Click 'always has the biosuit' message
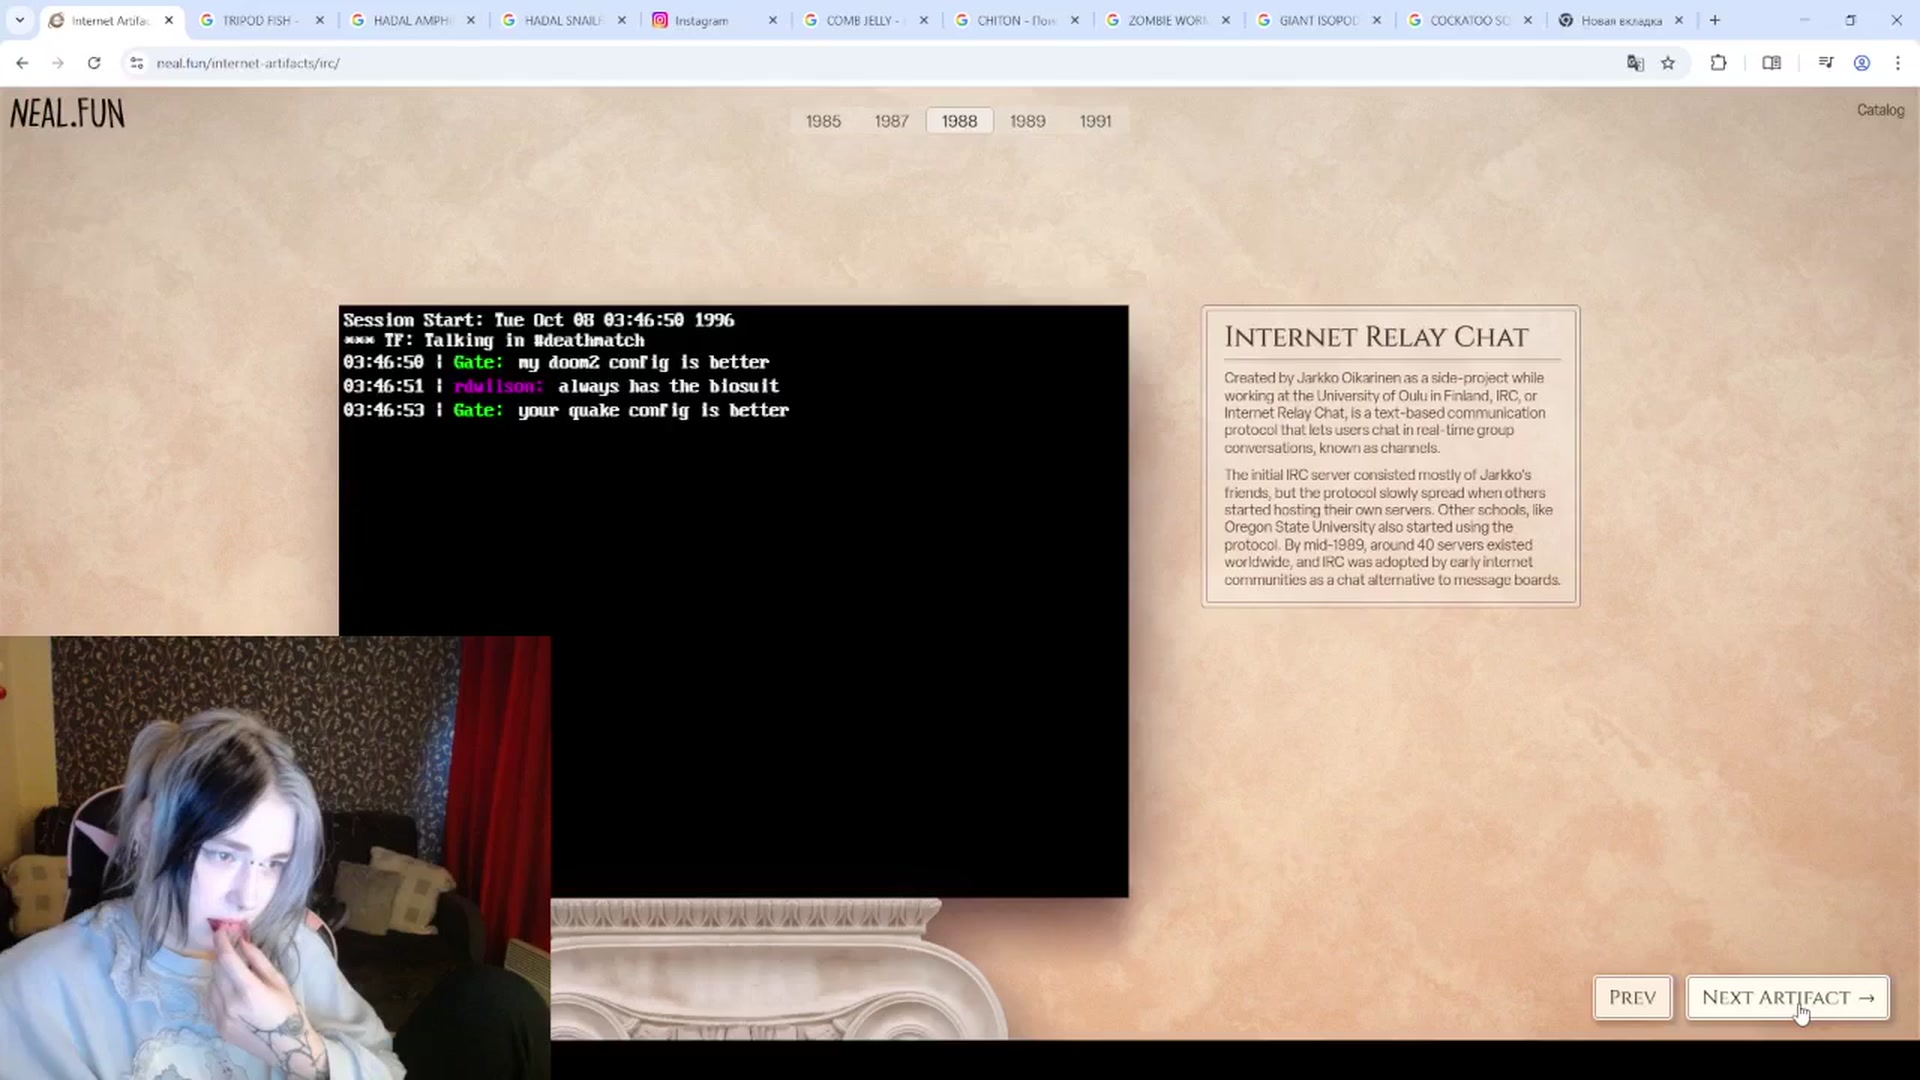1920x1080 pixels. click(x=668, y=386)
